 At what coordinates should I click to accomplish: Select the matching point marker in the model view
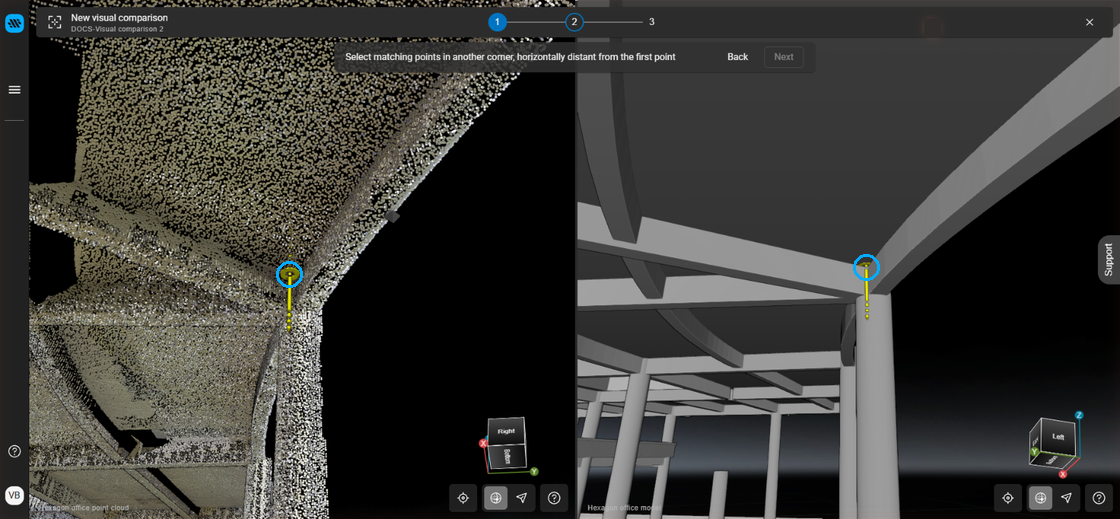pyautogui.click(x=866, y=268)
